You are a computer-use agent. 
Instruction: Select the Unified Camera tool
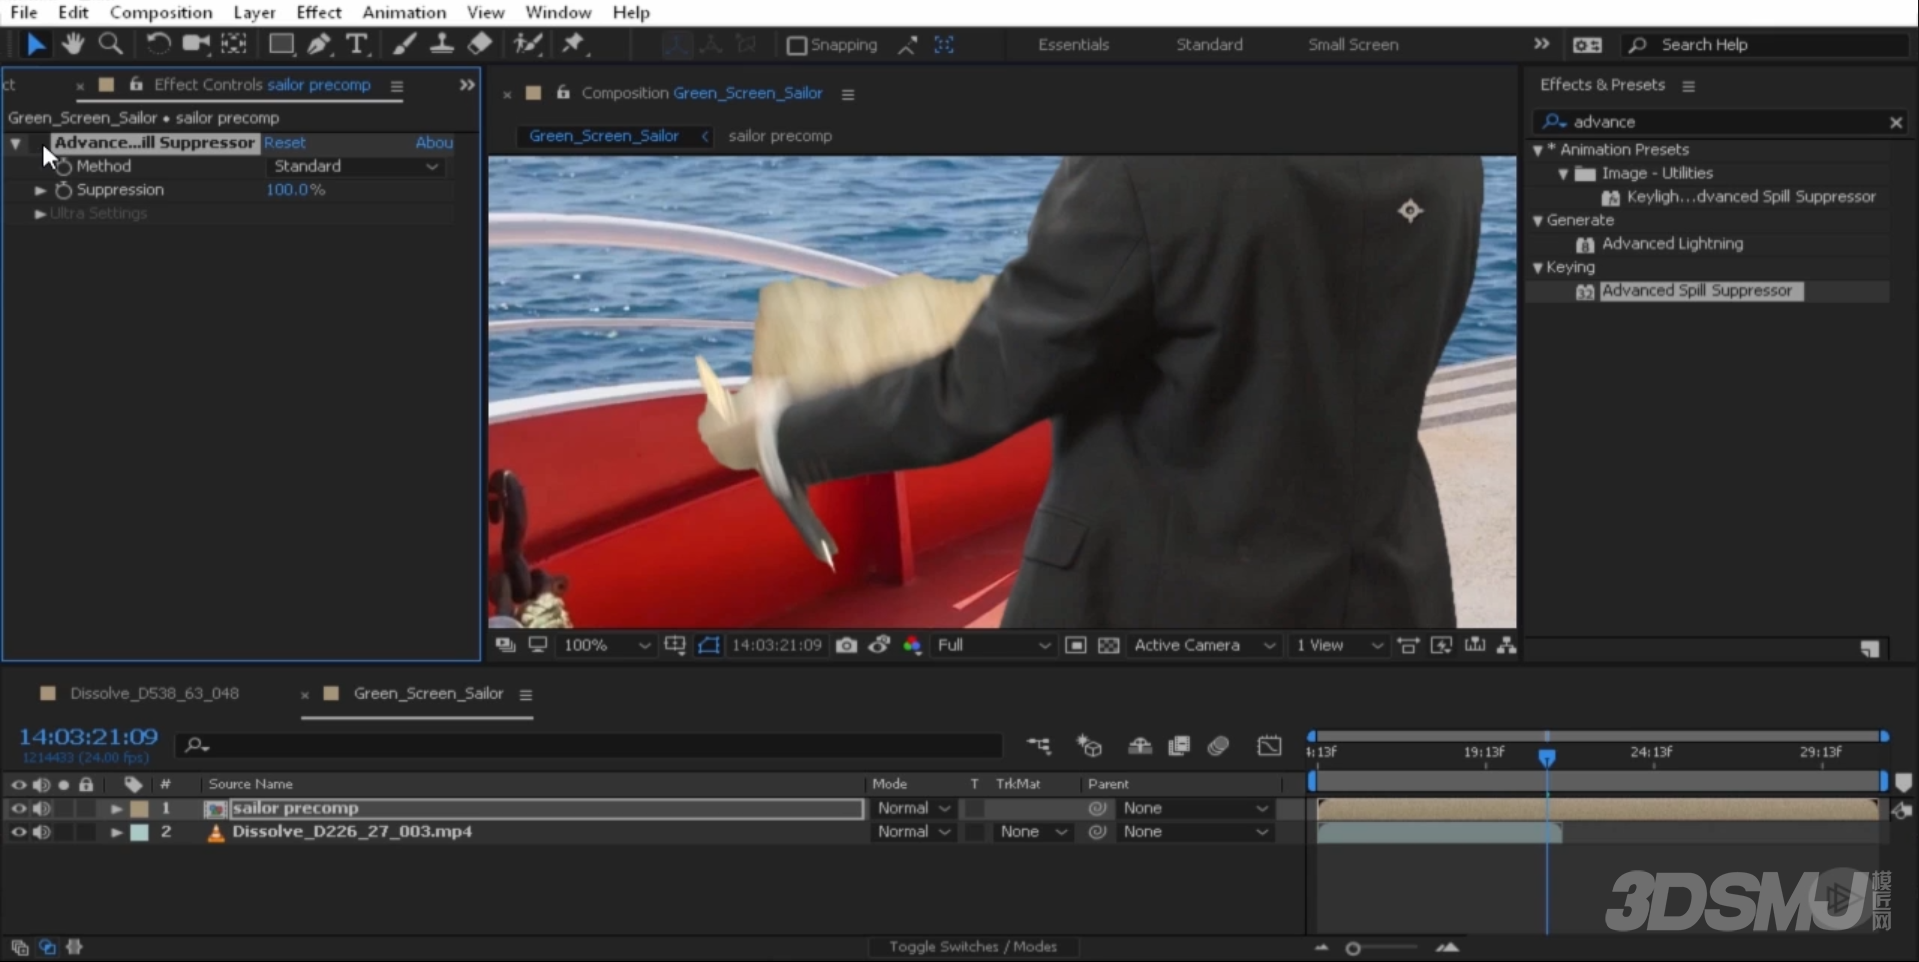coord(196,44)
